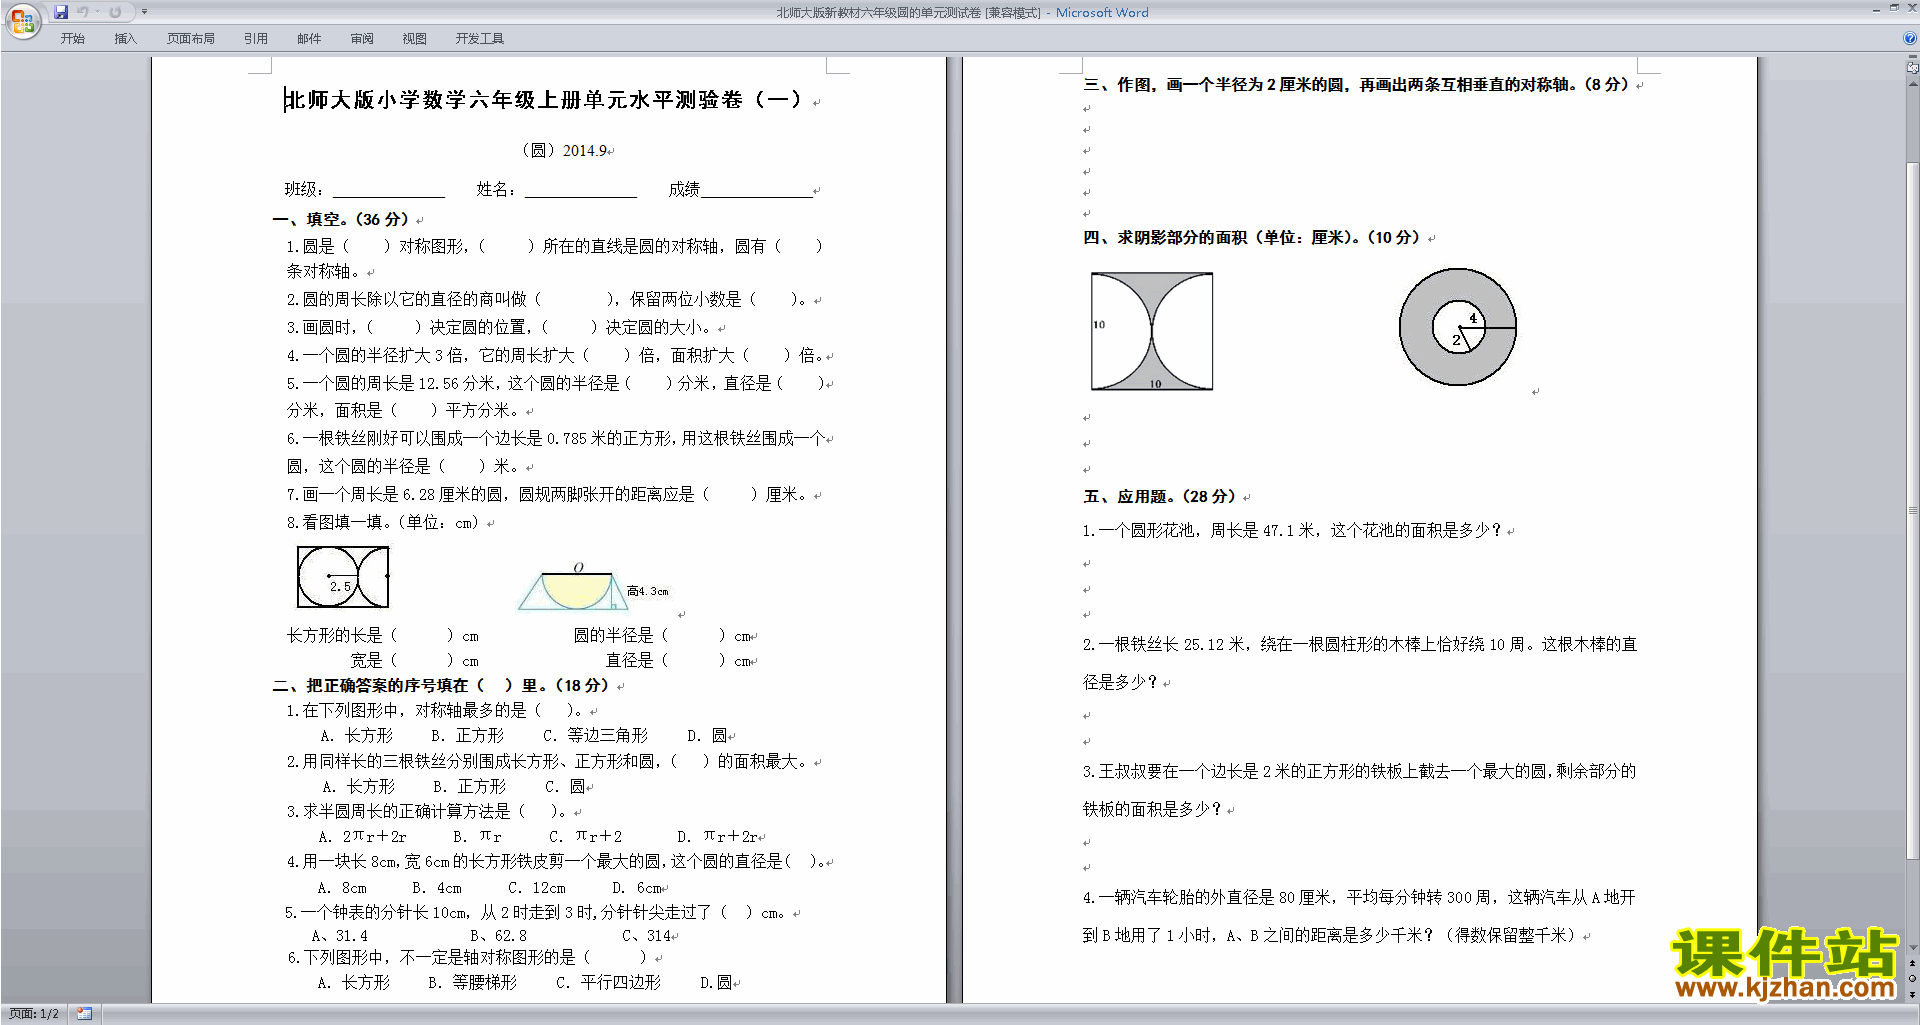Image resolution: width=1920 pixels, height=1025 pixels.
Task: Click the vertical scrollbar down arrow
Action: coord(1912,948)
